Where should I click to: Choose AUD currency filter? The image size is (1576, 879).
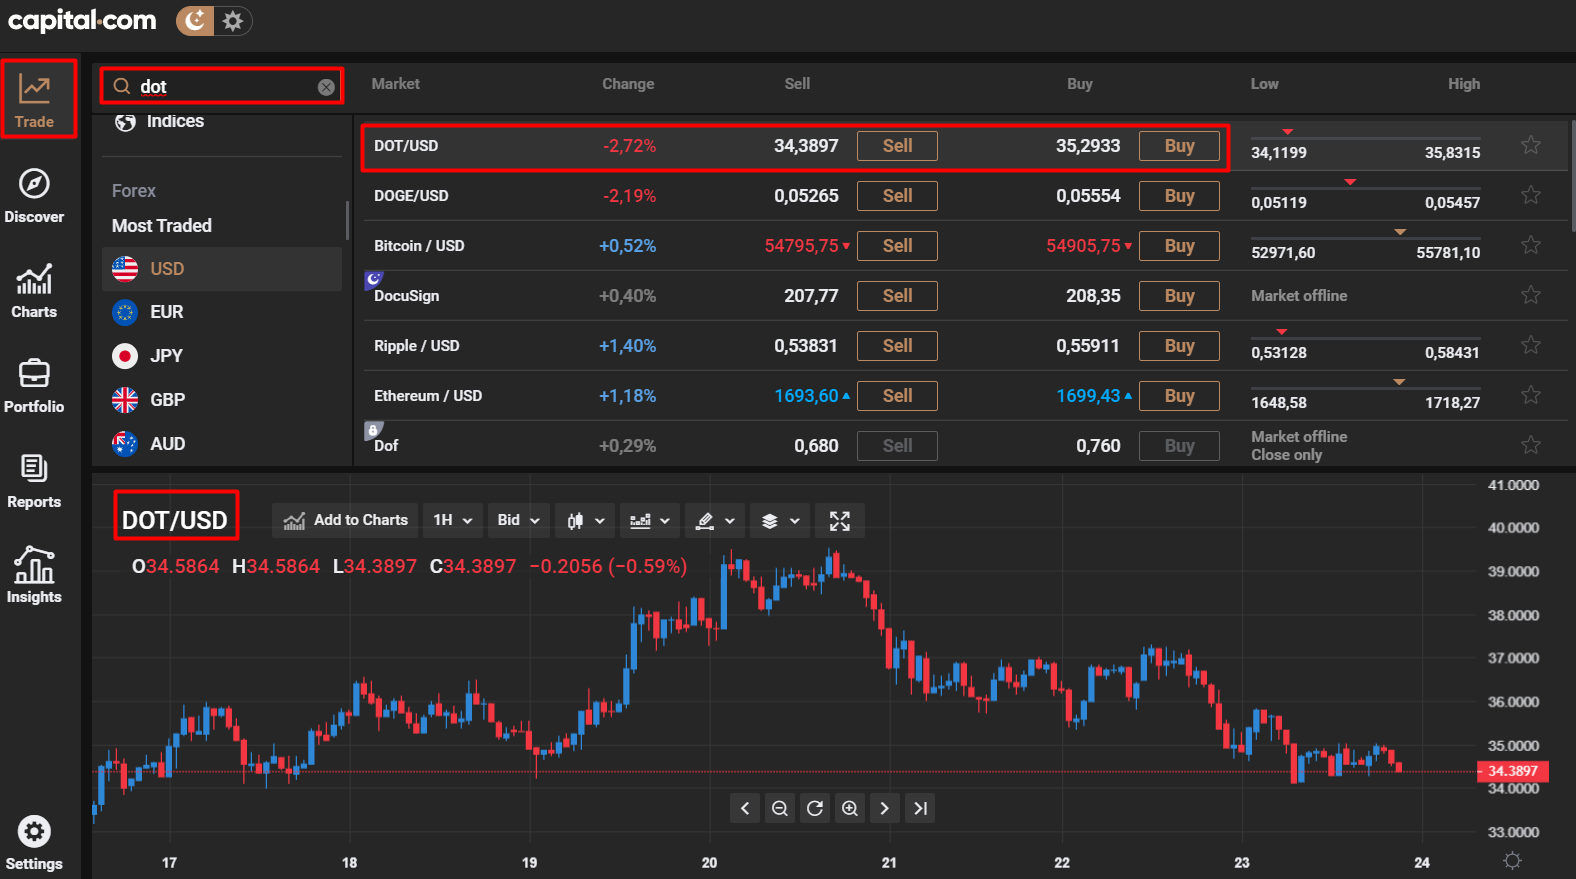(x=222, y=444)
